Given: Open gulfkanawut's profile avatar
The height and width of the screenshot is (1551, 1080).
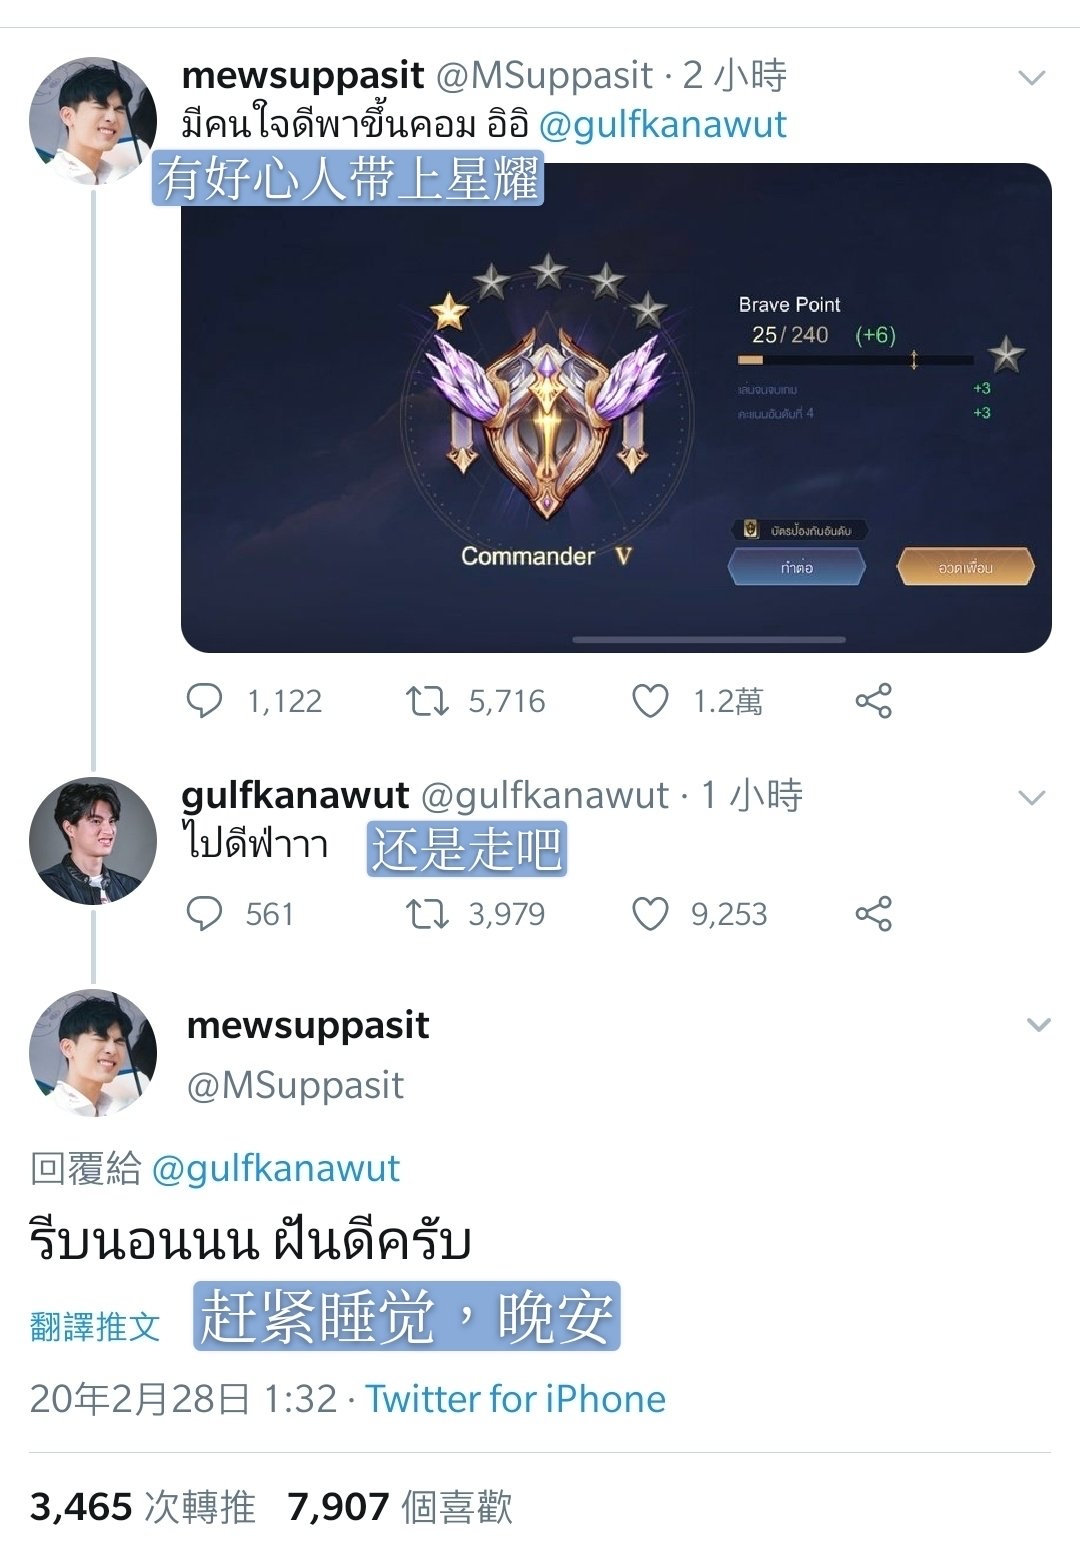Looking at the screenshot, I should (x=93, y=841).
